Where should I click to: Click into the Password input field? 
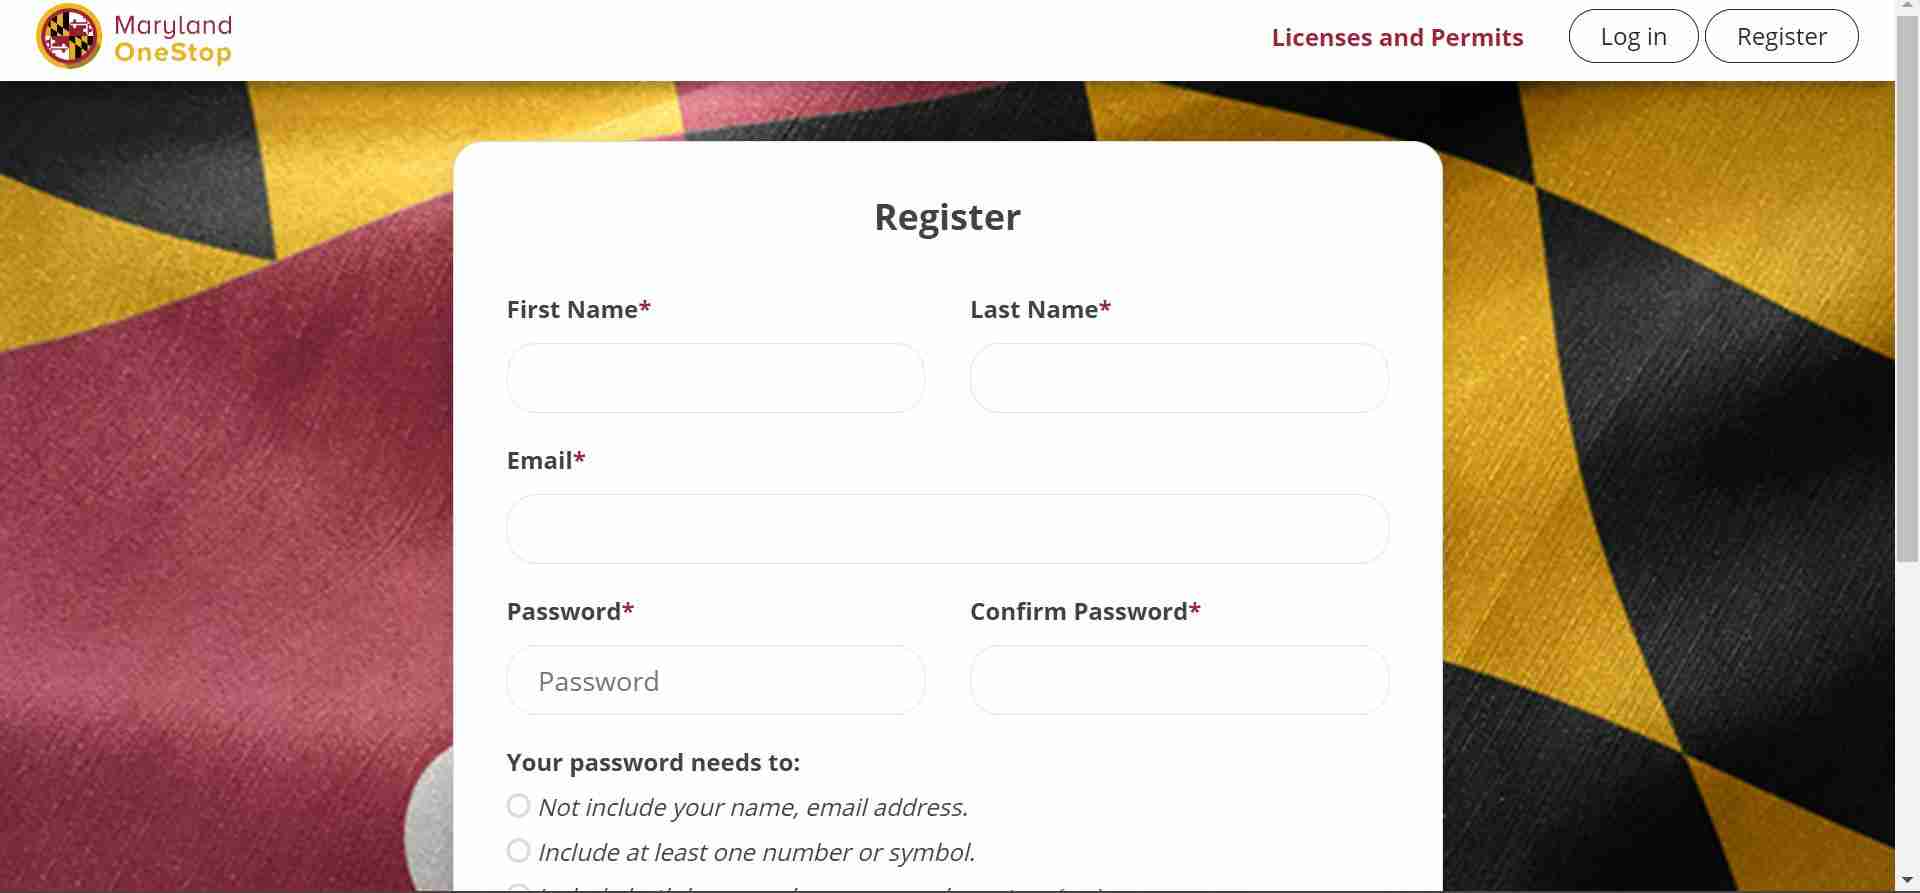(716, 680)
